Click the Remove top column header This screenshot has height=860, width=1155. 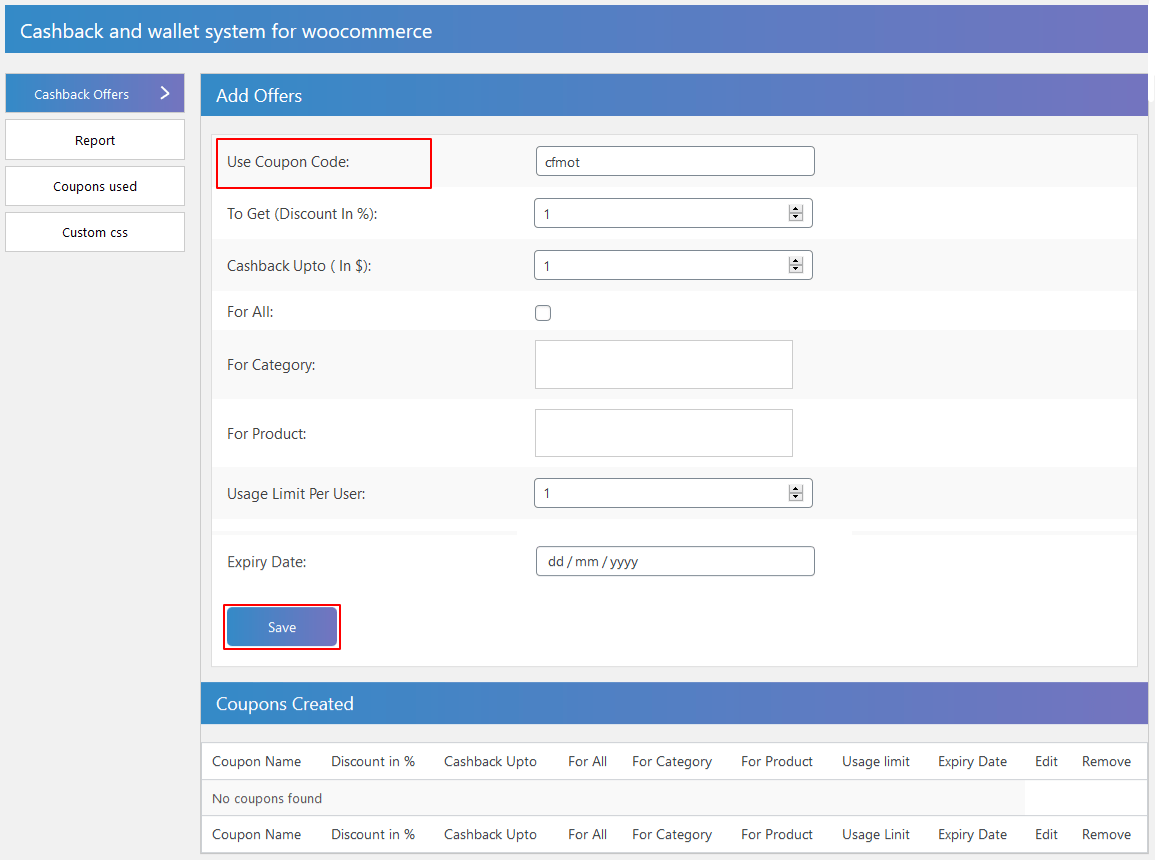(1106, 761)
